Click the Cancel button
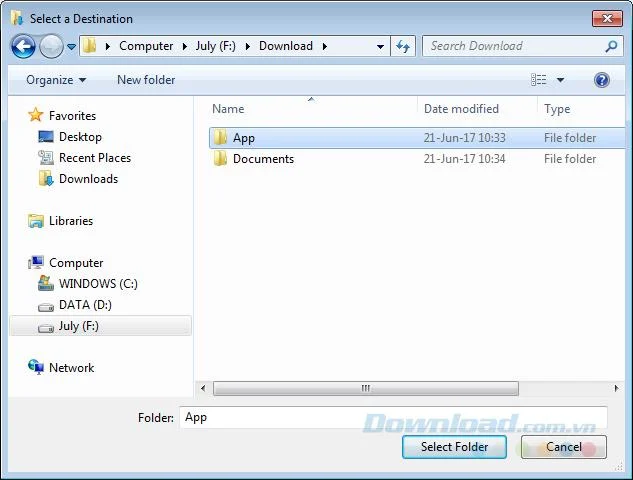Image resolution: width=633 pixels, height=480 pixels. point(564,447)
